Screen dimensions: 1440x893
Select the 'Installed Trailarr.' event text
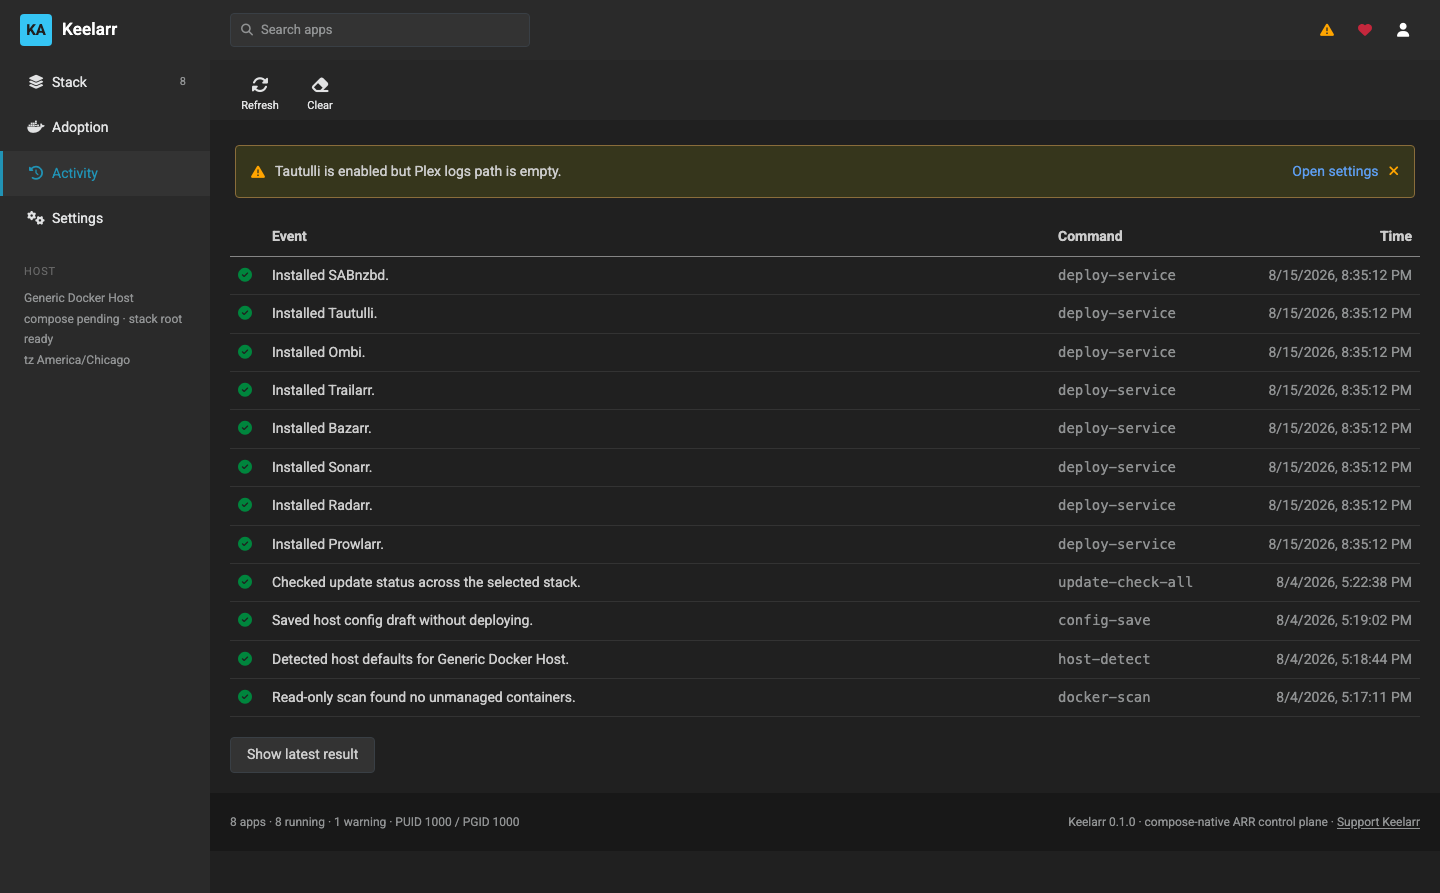tap(323, 390)
